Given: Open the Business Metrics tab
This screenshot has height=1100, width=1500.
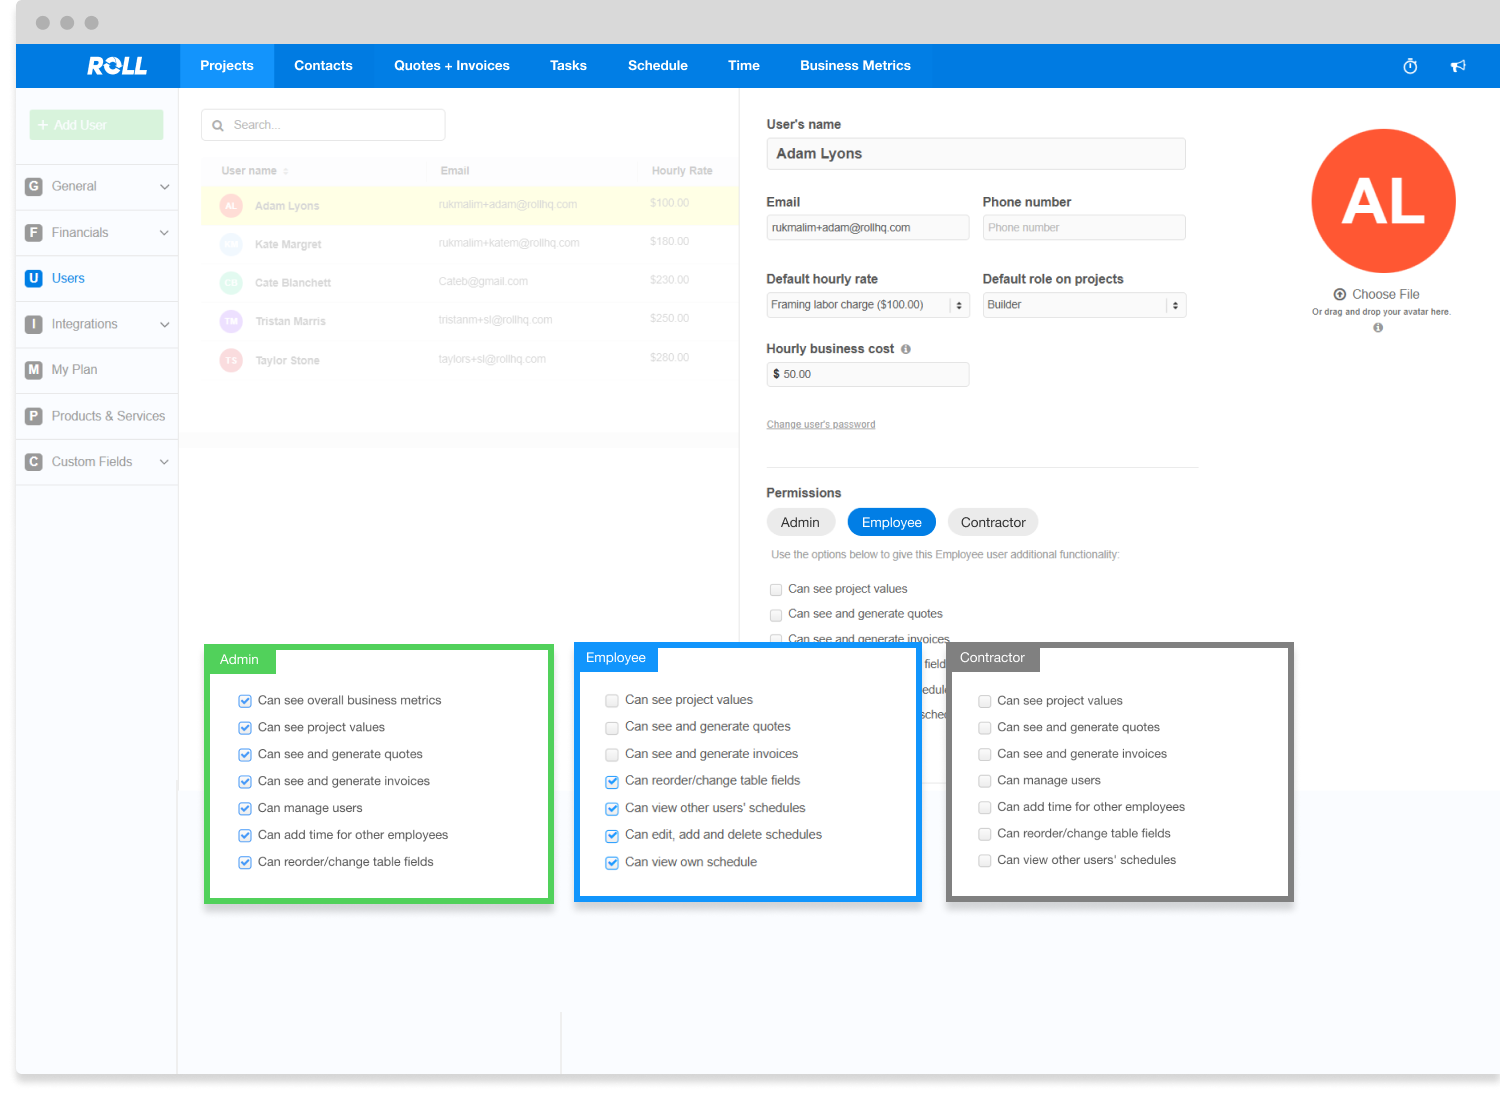Looking at the screenshot, I should coord(855,66).
